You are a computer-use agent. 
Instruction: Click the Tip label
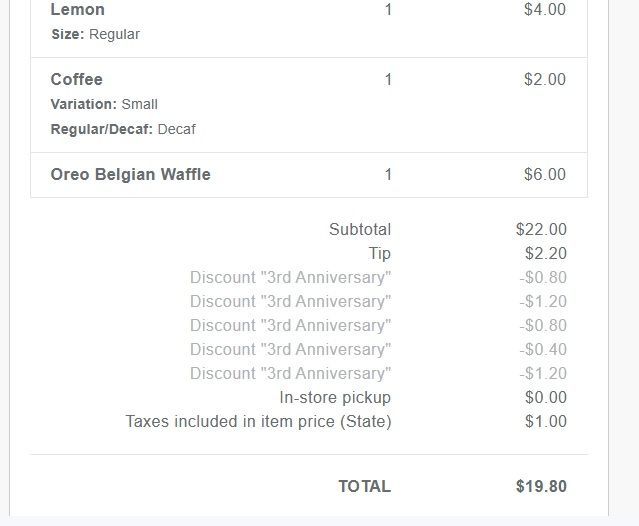(379, 254)
